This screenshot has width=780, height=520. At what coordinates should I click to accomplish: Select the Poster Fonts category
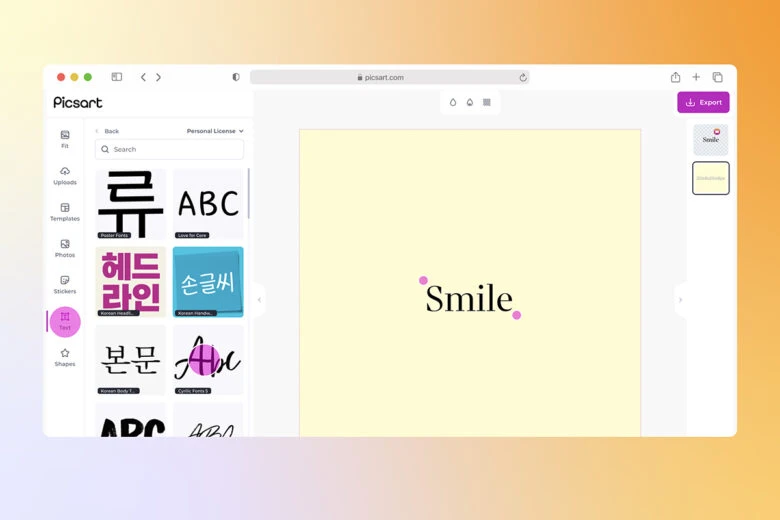coord(131,204)
